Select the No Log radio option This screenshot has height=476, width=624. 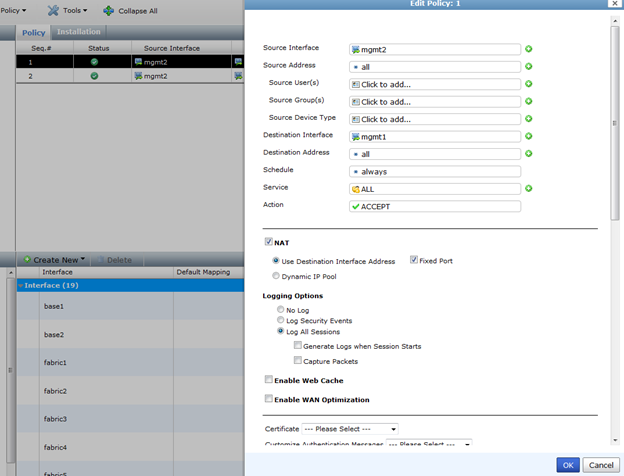pos(281,310)
